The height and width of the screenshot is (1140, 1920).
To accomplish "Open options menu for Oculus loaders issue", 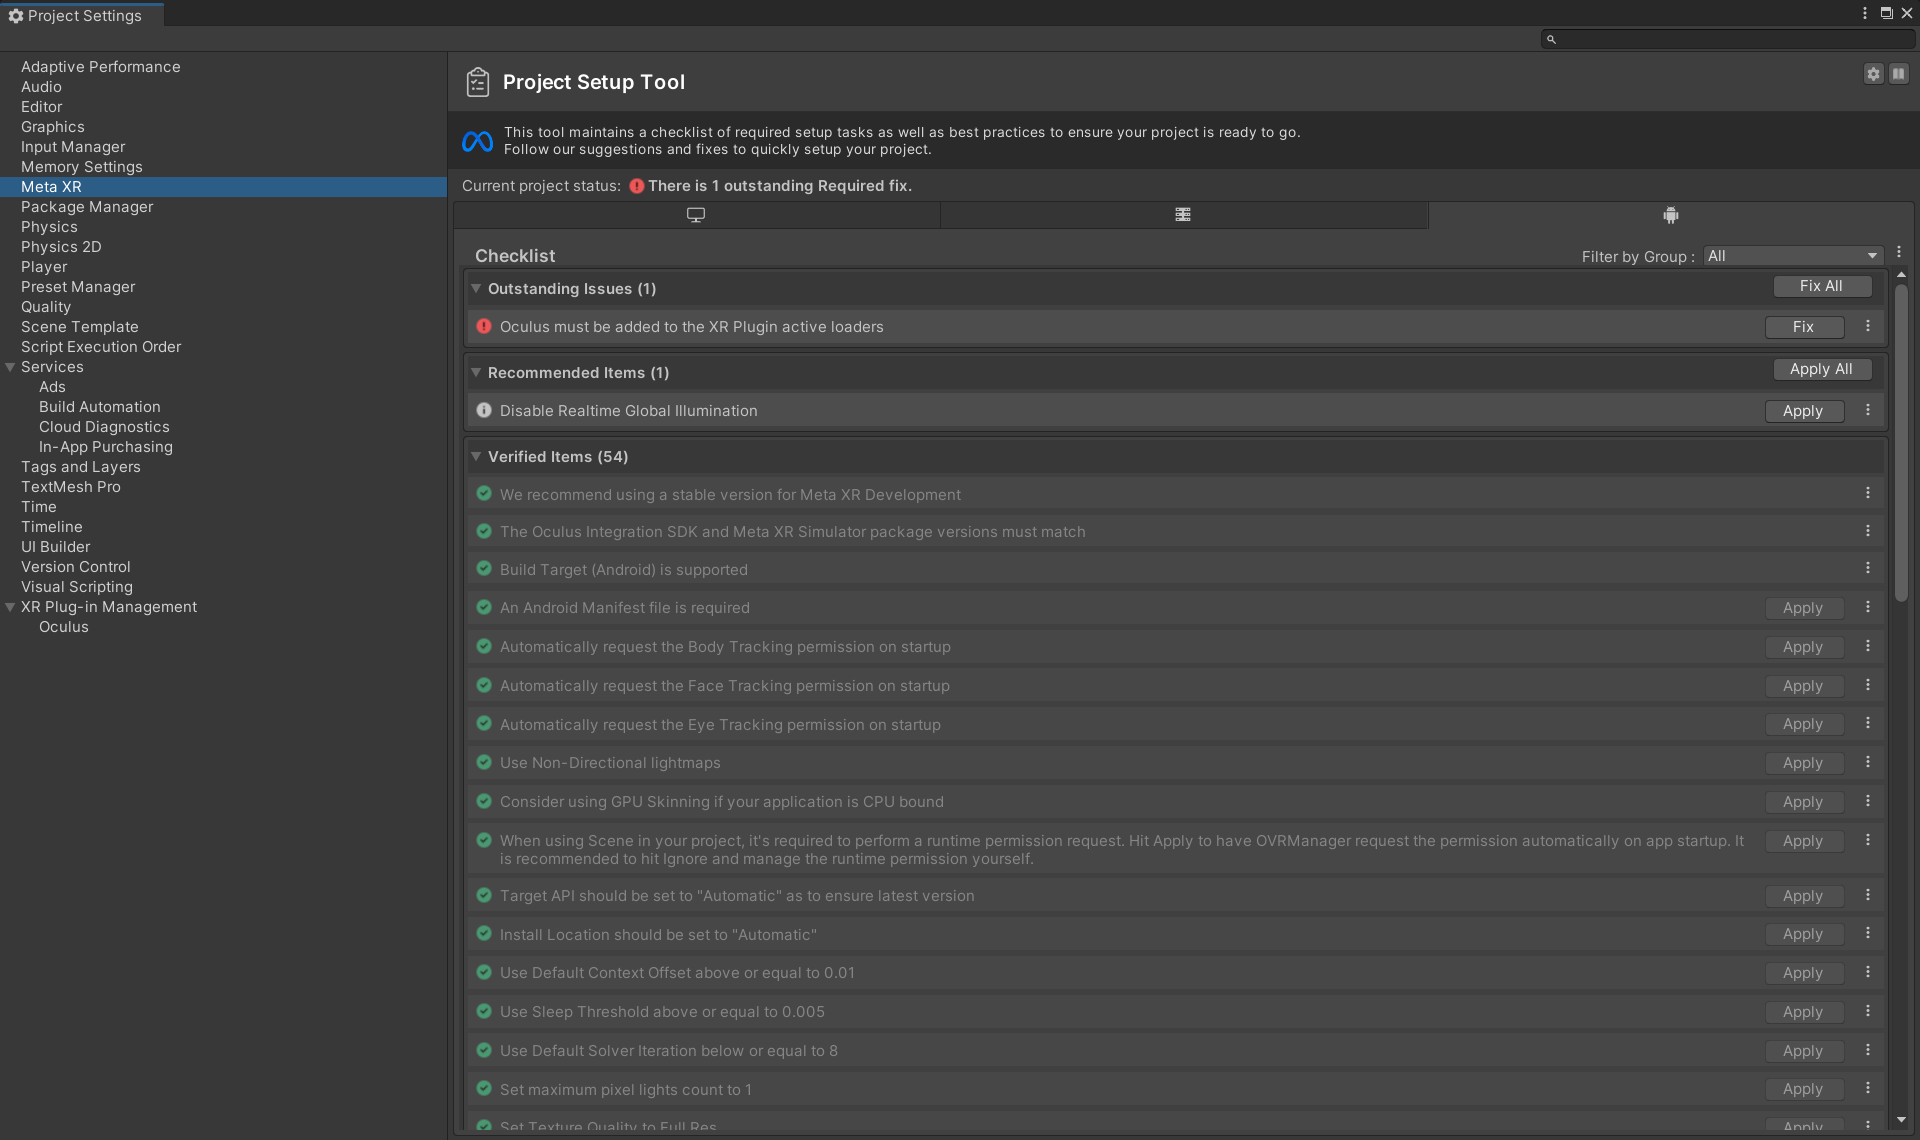I will click(x=1867, y=327).
